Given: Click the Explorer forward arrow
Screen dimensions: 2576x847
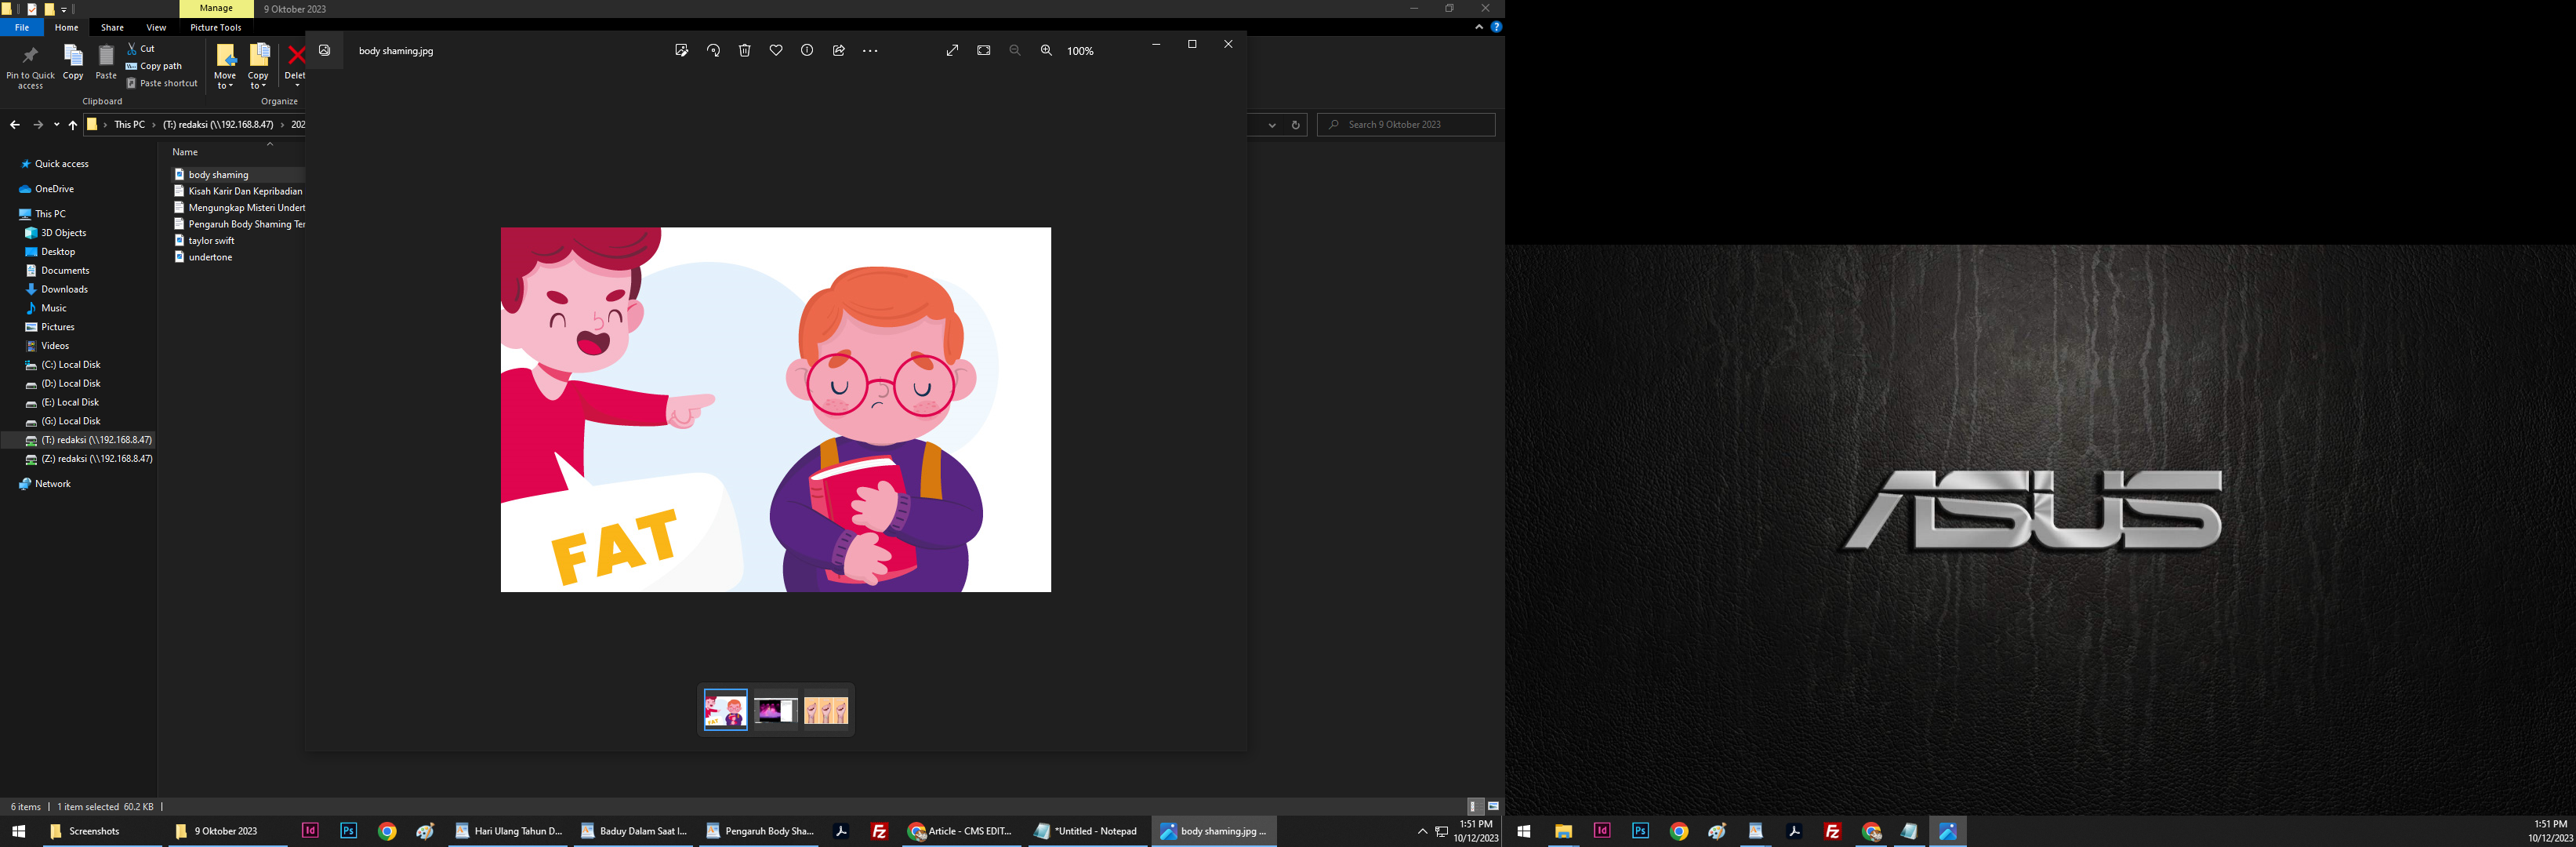Looking at the screenshot, I should point(38,125).
